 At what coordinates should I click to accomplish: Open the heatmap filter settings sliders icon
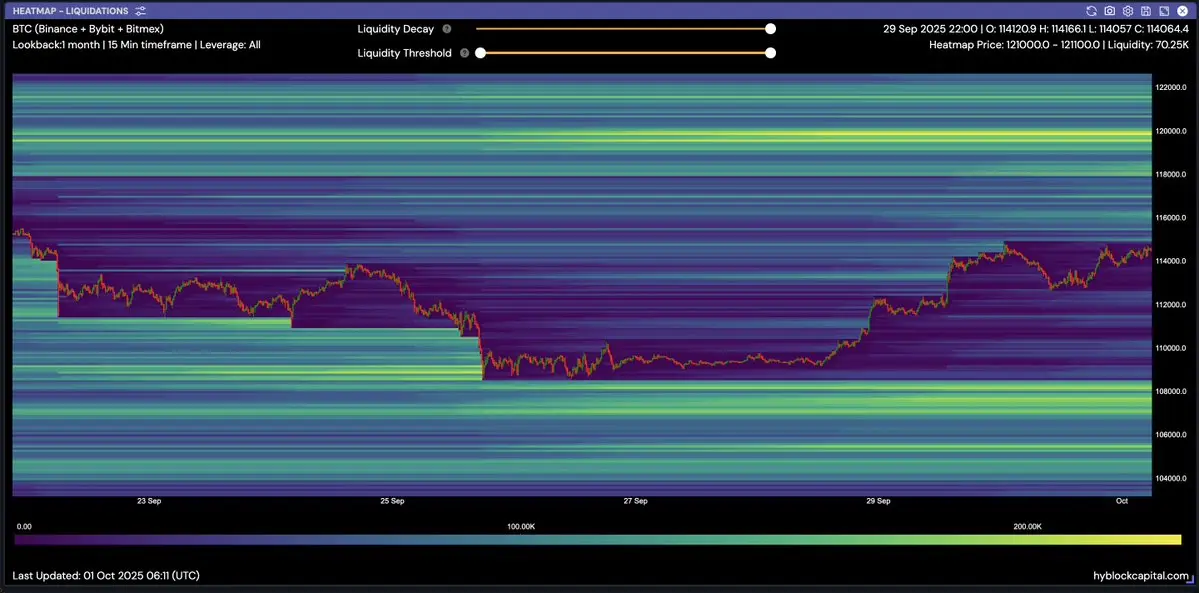140,11
